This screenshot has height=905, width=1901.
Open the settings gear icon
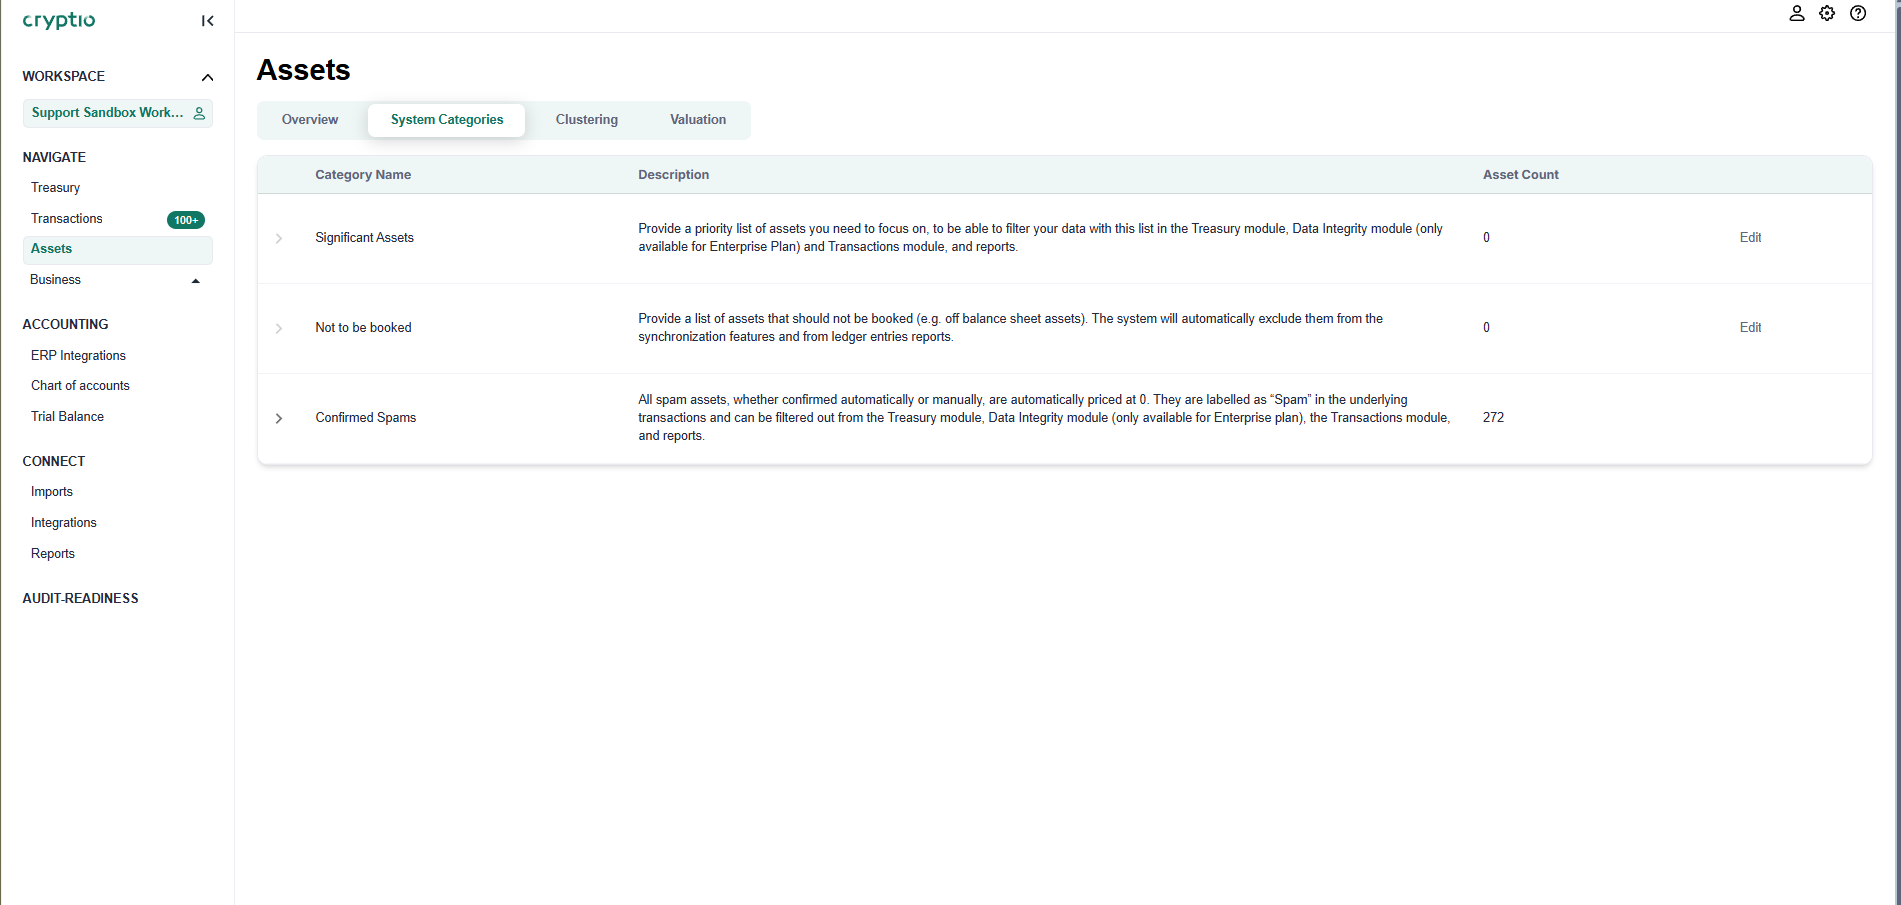(x=1827, y=14)
